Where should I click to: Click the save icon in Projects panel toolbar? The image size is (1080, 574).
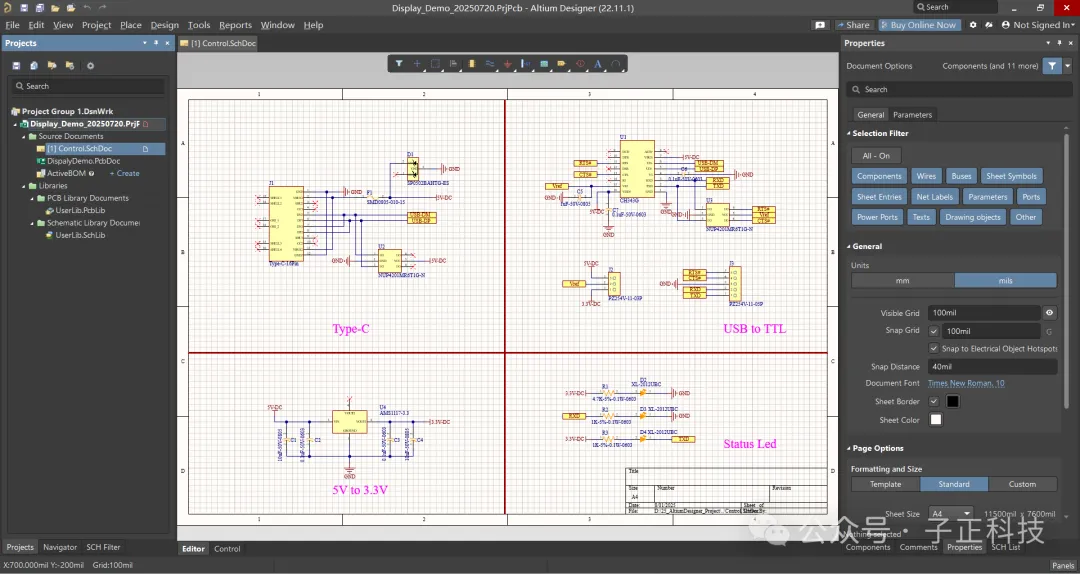(x=17, y=65)
